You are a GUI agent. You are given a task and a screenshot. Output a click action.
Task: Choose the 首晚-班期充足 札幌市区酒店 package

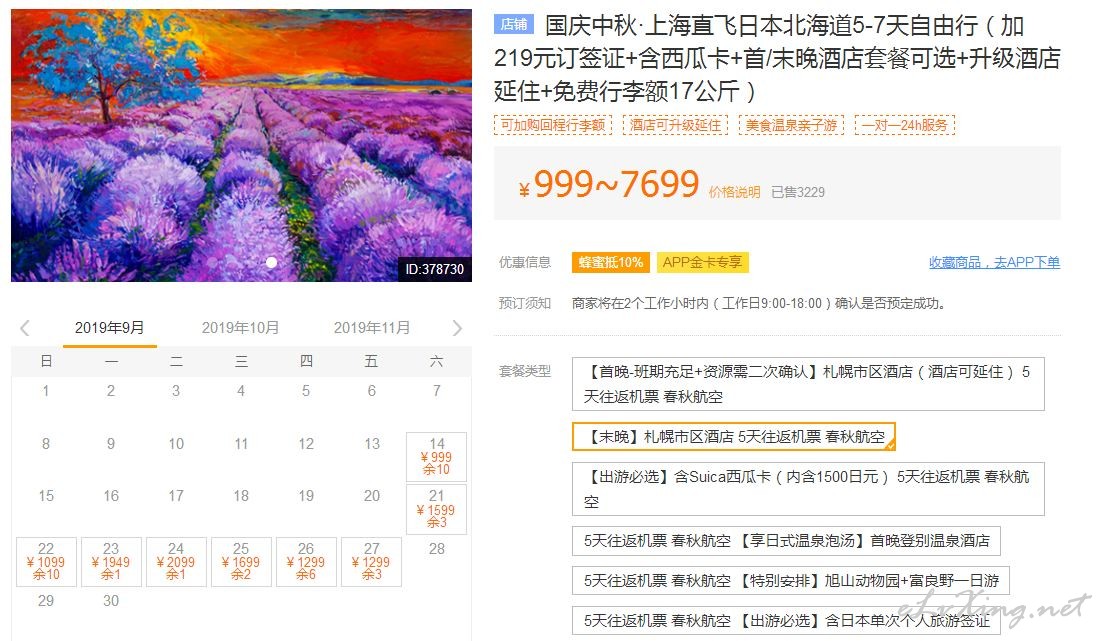pos(808,384)
